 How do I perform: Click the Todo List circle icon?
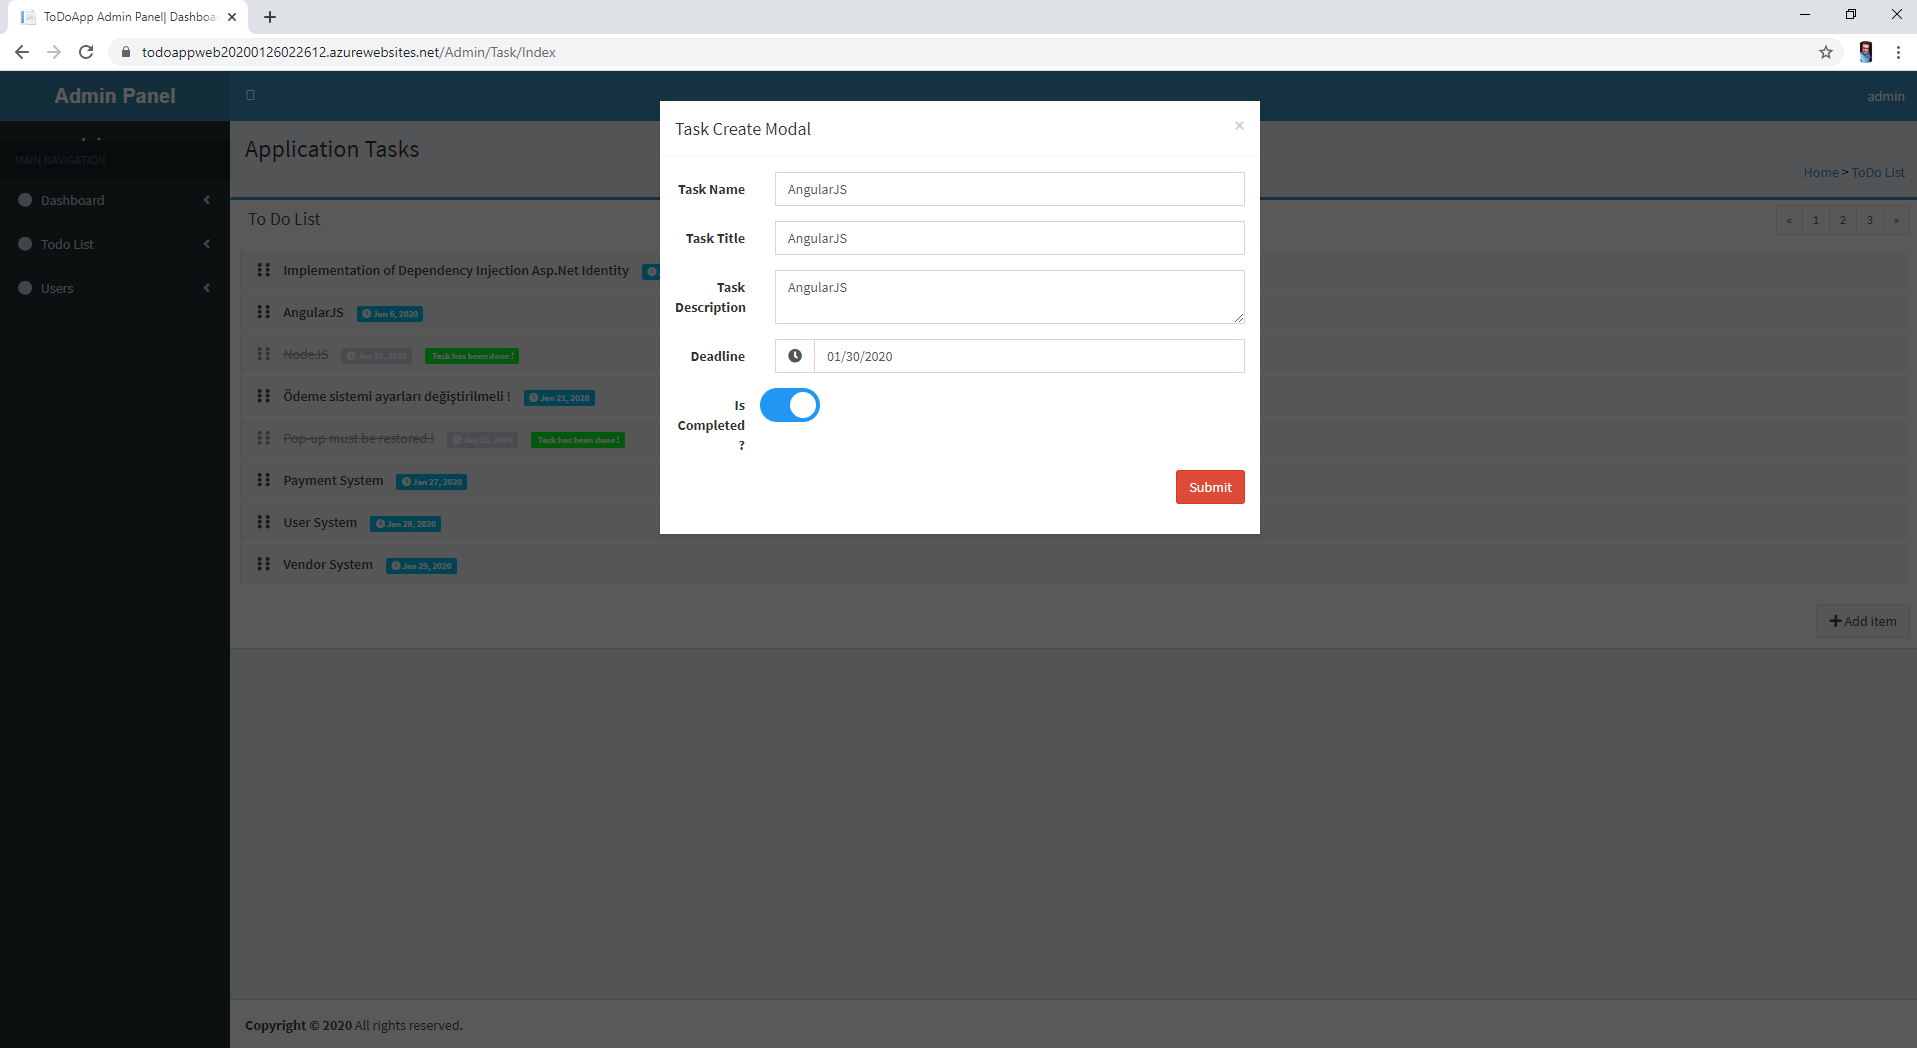pyautogui.click(x=25, y=244)
